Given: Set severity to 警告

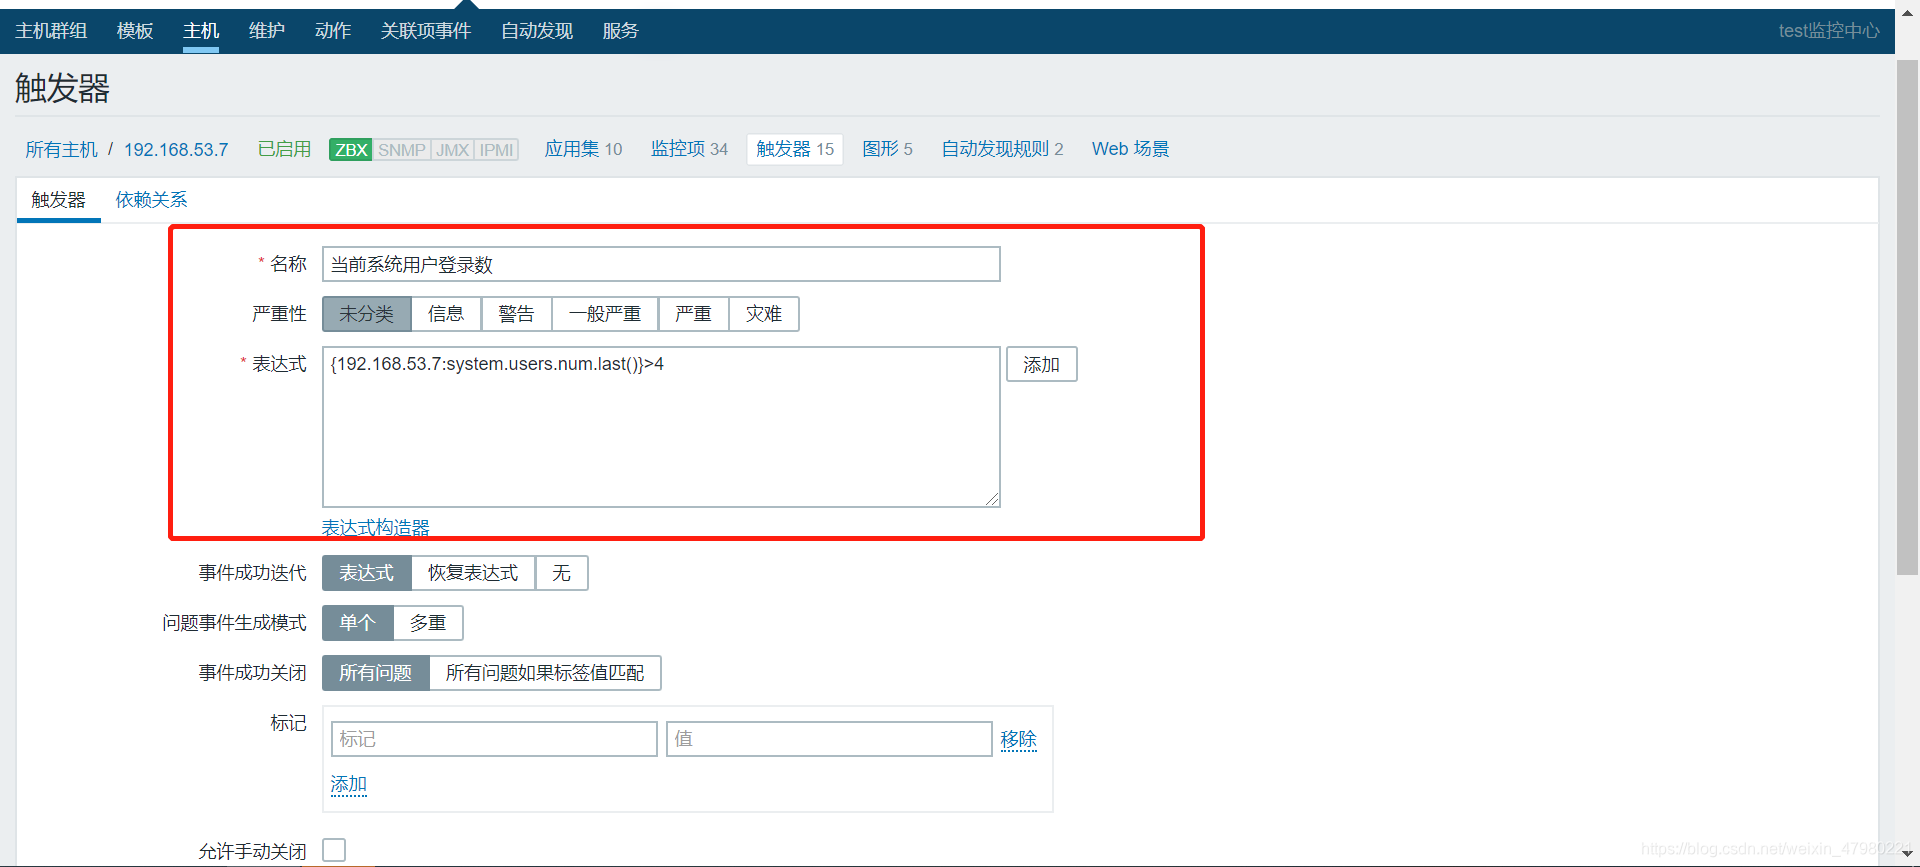Looking at the screenshot, I should click(517, 314).
